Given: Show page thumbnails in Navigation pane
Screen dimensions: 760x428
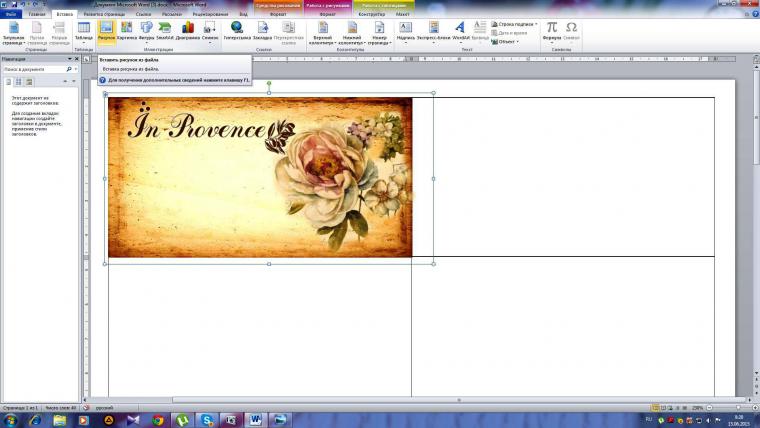Looking at the screenshot, I should 18,82.
